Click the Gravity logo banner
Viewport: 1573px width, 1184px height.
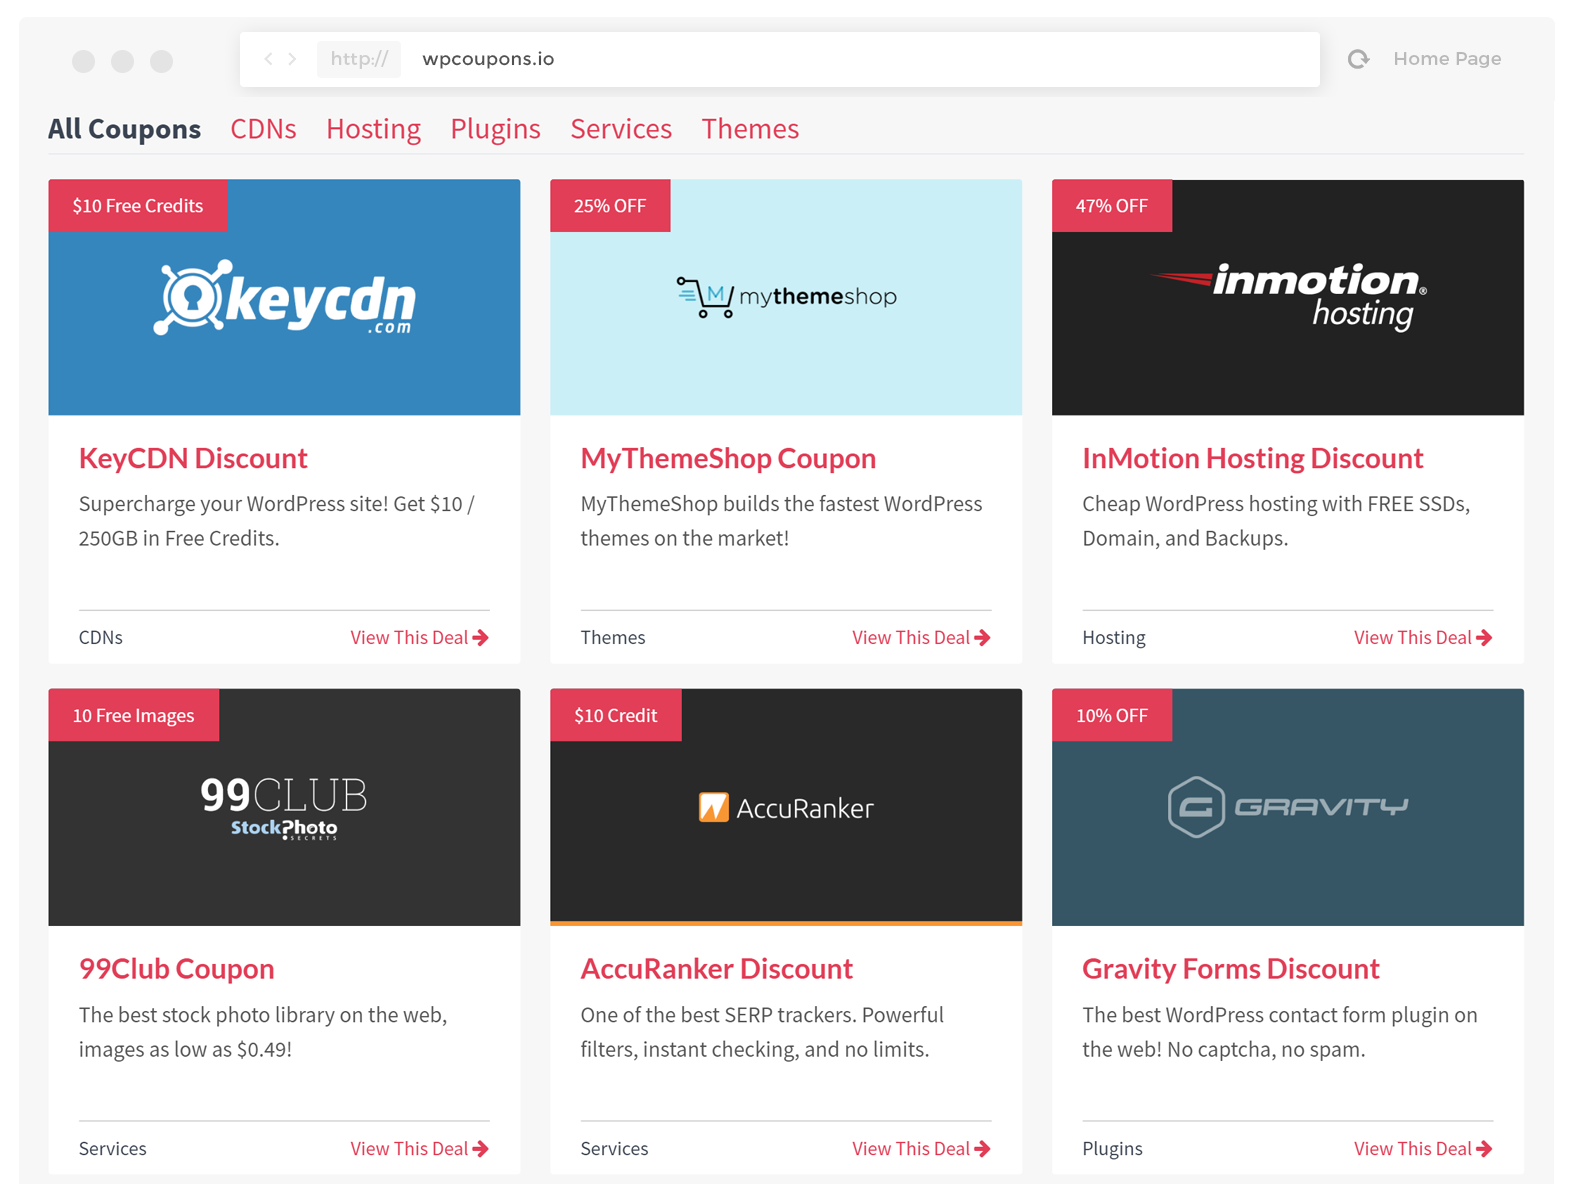click(x=1288, y=808)
